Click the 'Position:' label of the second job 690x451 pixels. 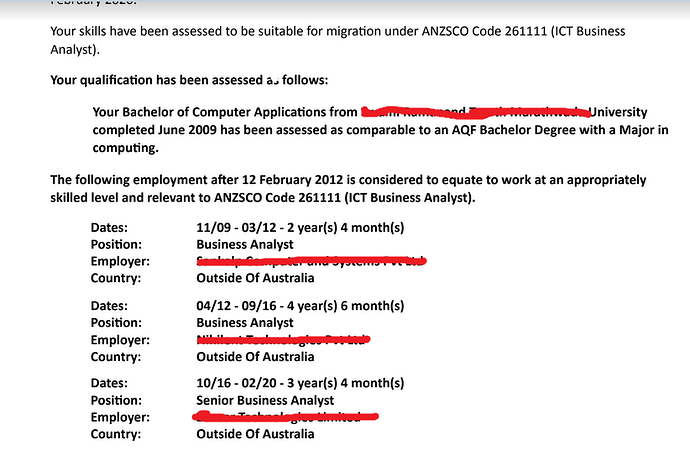[x=116, y=323]
